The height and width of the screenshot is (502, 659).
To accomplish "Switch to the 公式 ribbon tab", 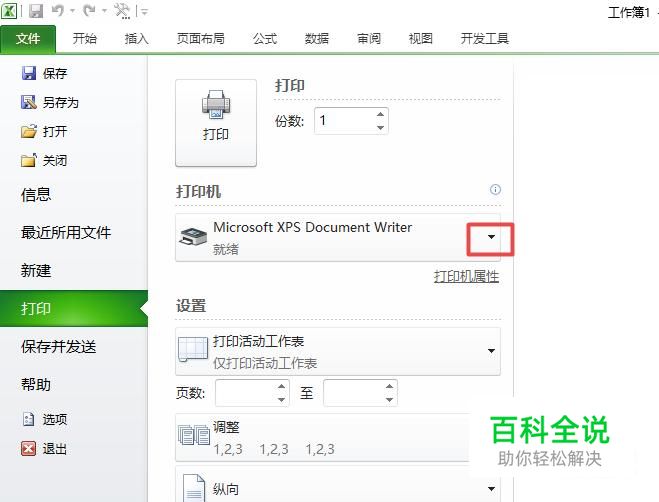I will click(x=265, y=39).
